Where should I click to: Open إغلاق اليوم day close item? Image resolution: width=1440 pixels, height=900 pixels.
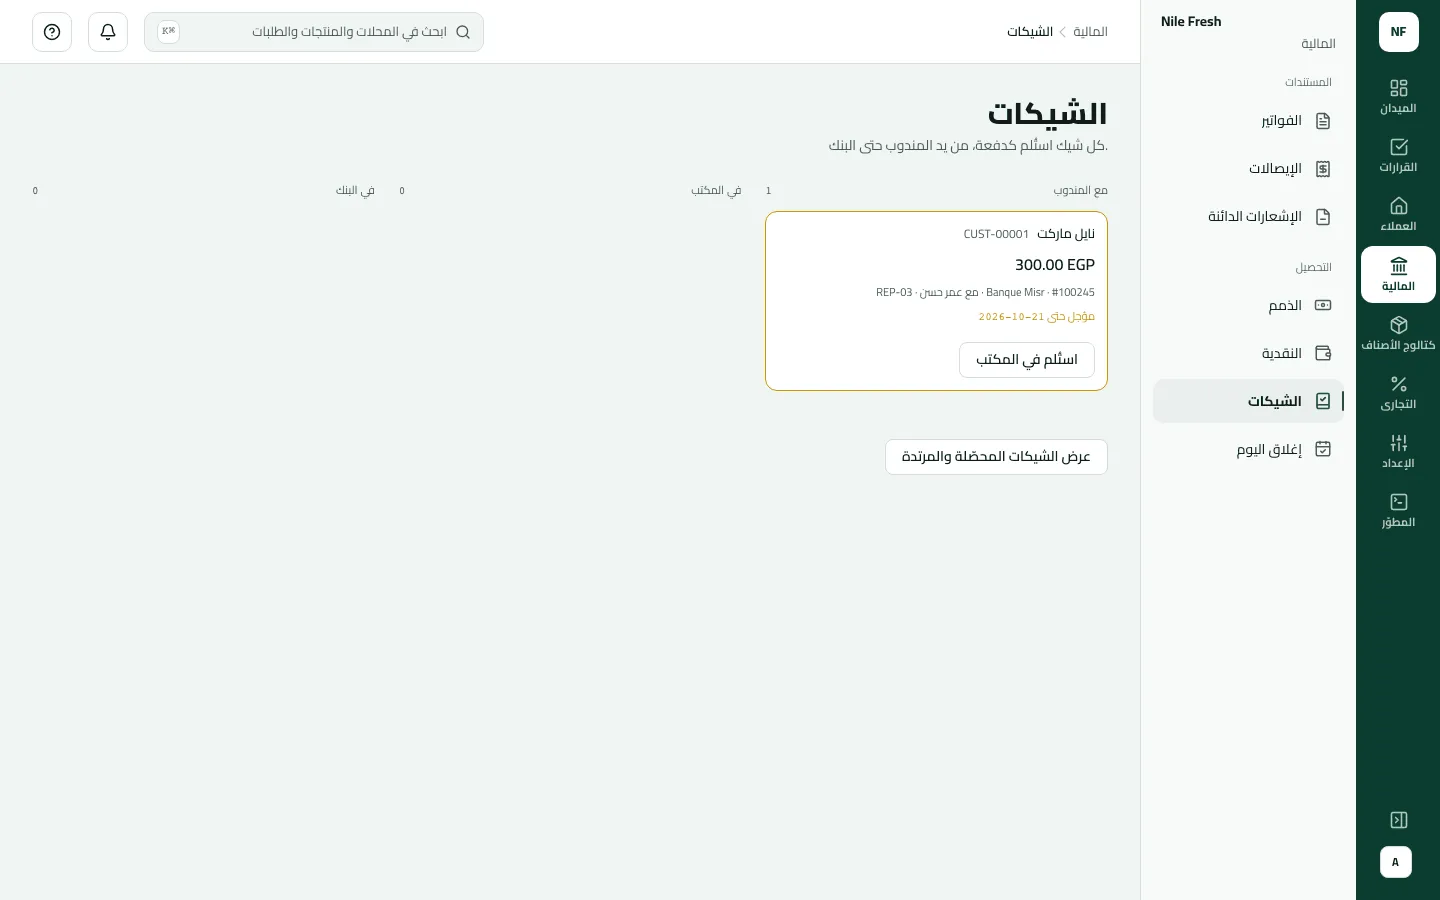click(x=1248, y=449)
